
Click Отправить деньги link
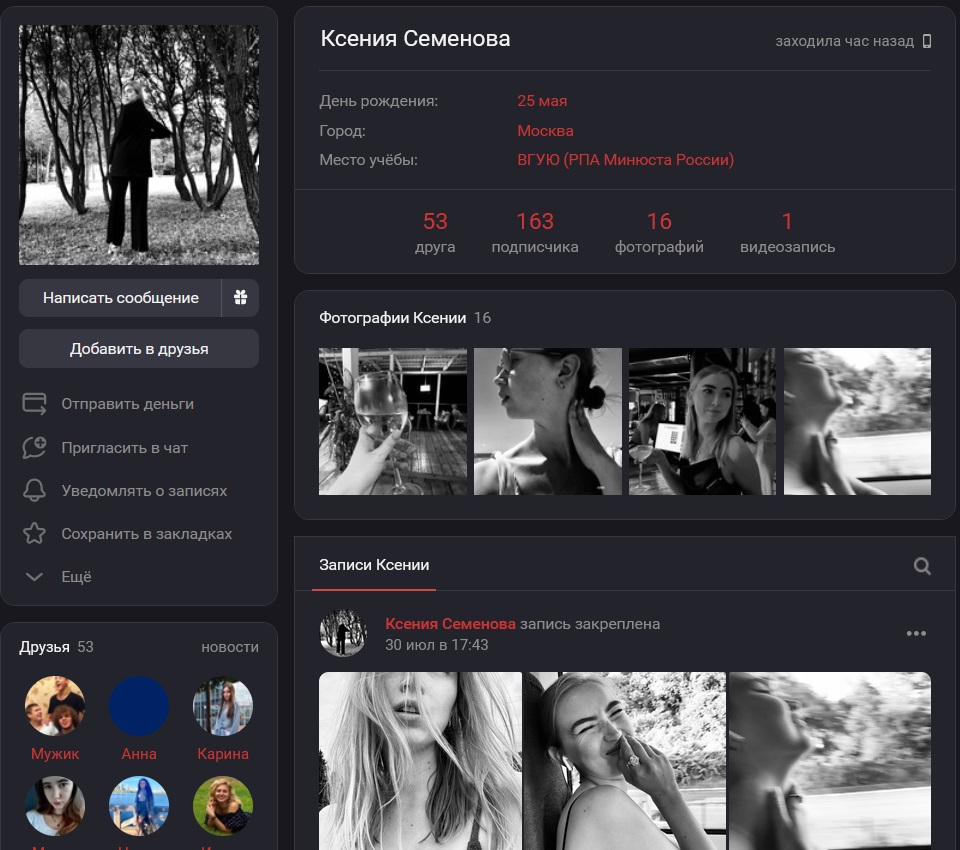tap(127, 404)
